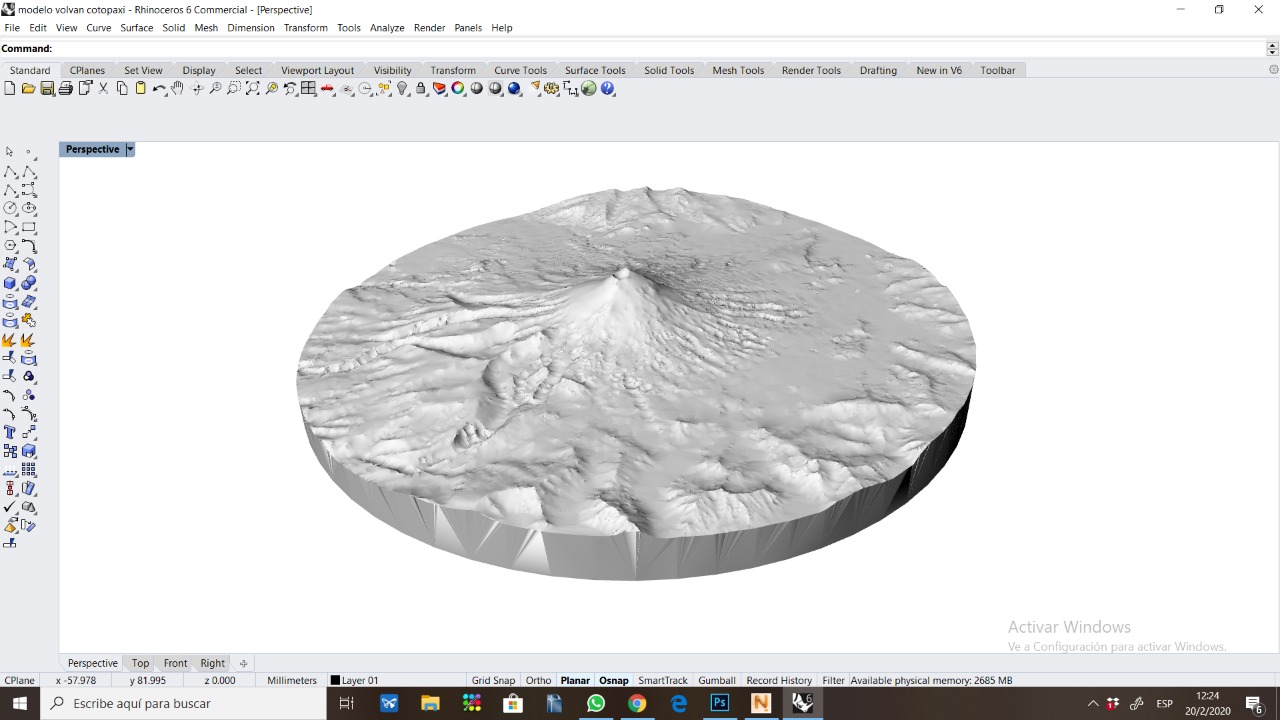Image resolution: width=1280 pixels, height=720 pixels.
Task: Open Google Chrome from the taskbar
Action: 637,704
